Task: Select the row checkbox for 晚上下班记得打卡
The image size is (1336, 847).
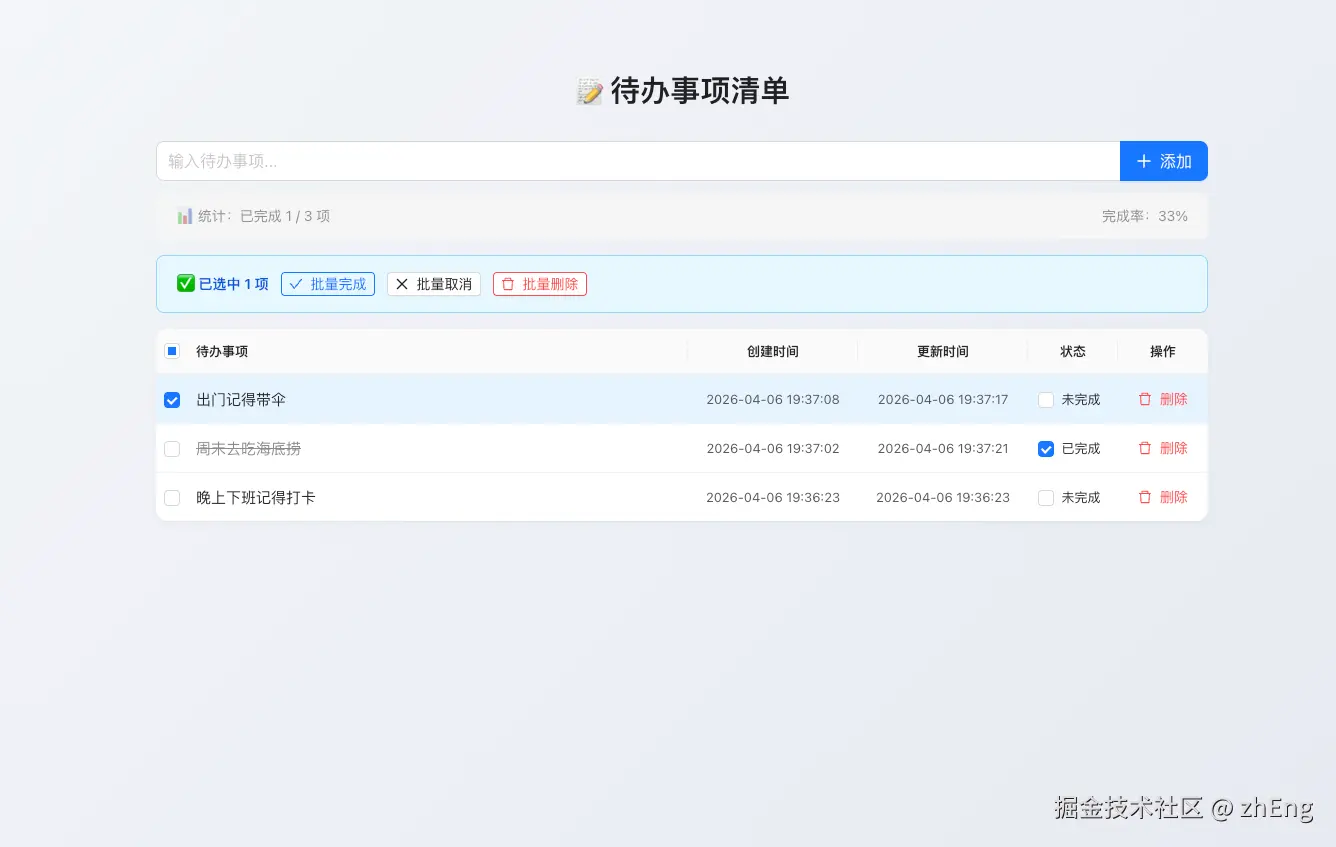Action: tap(172, 498)
